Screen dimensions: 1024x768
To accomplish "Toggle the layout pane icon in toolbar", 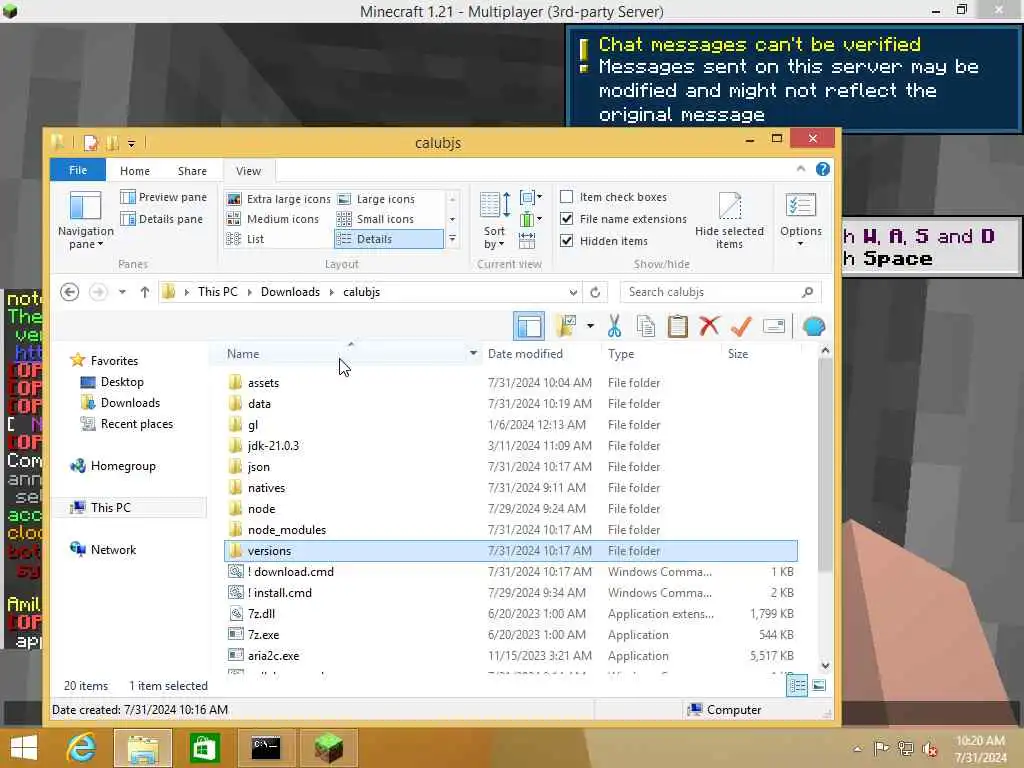I will pos(528,326).
